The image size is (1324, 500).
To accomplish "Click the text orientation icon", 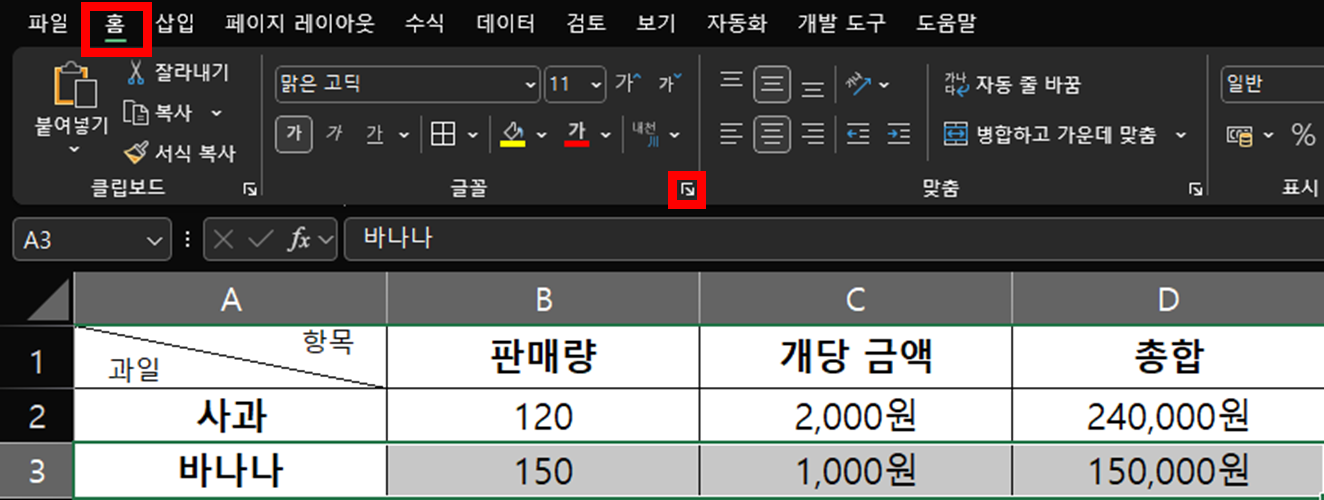I will pyautogui.click(x=858, y=84).
